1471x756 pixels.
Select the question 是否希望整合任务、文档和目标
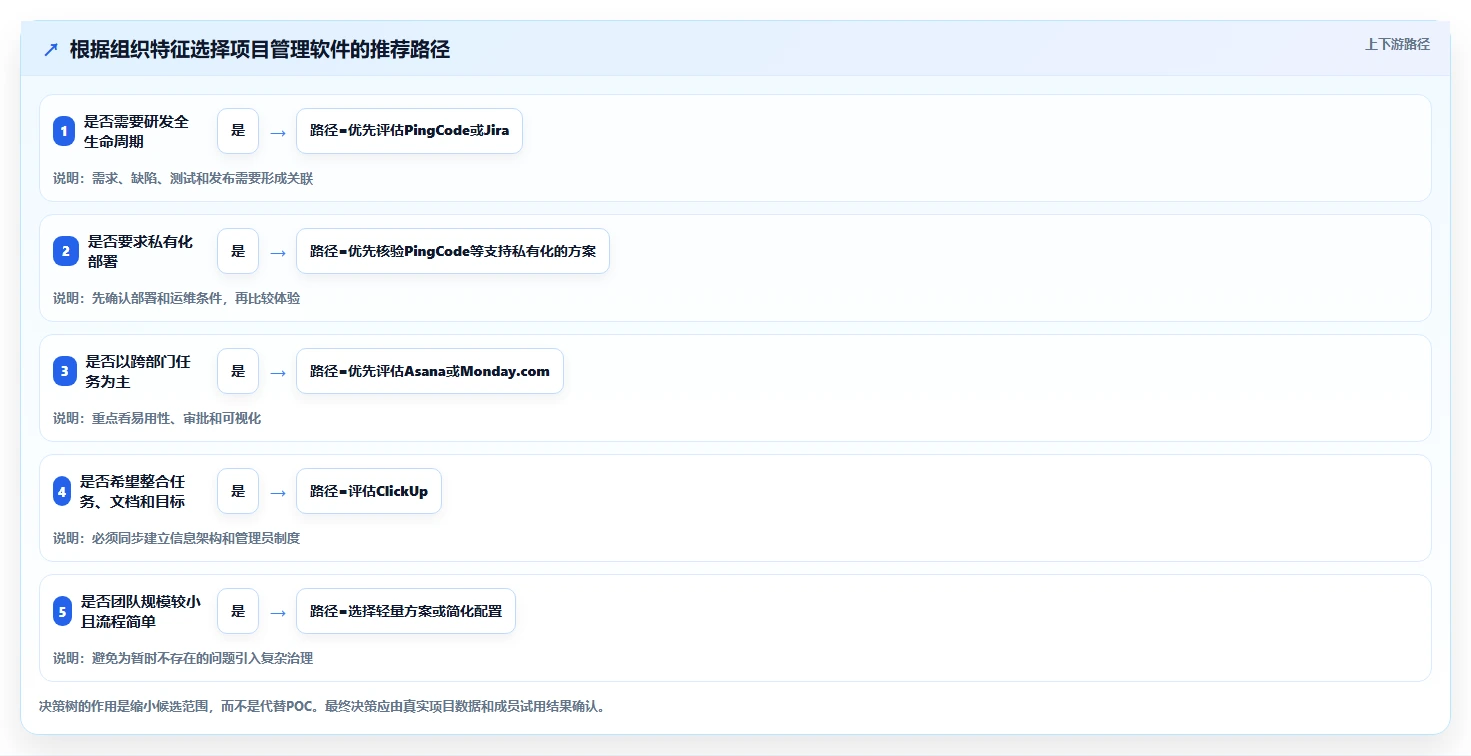133,491
